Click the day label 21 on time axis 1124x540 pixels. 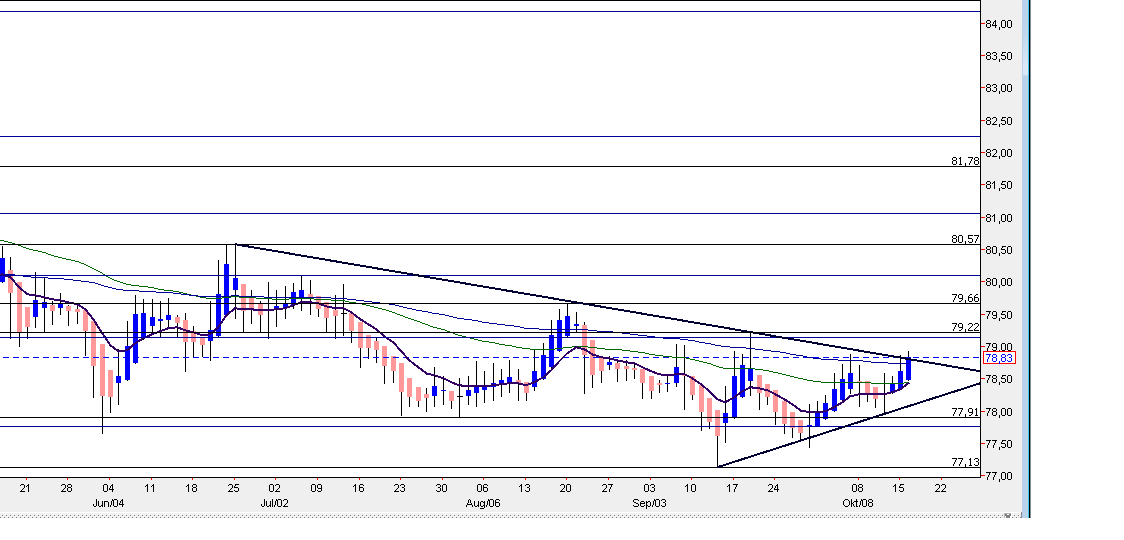26,488
